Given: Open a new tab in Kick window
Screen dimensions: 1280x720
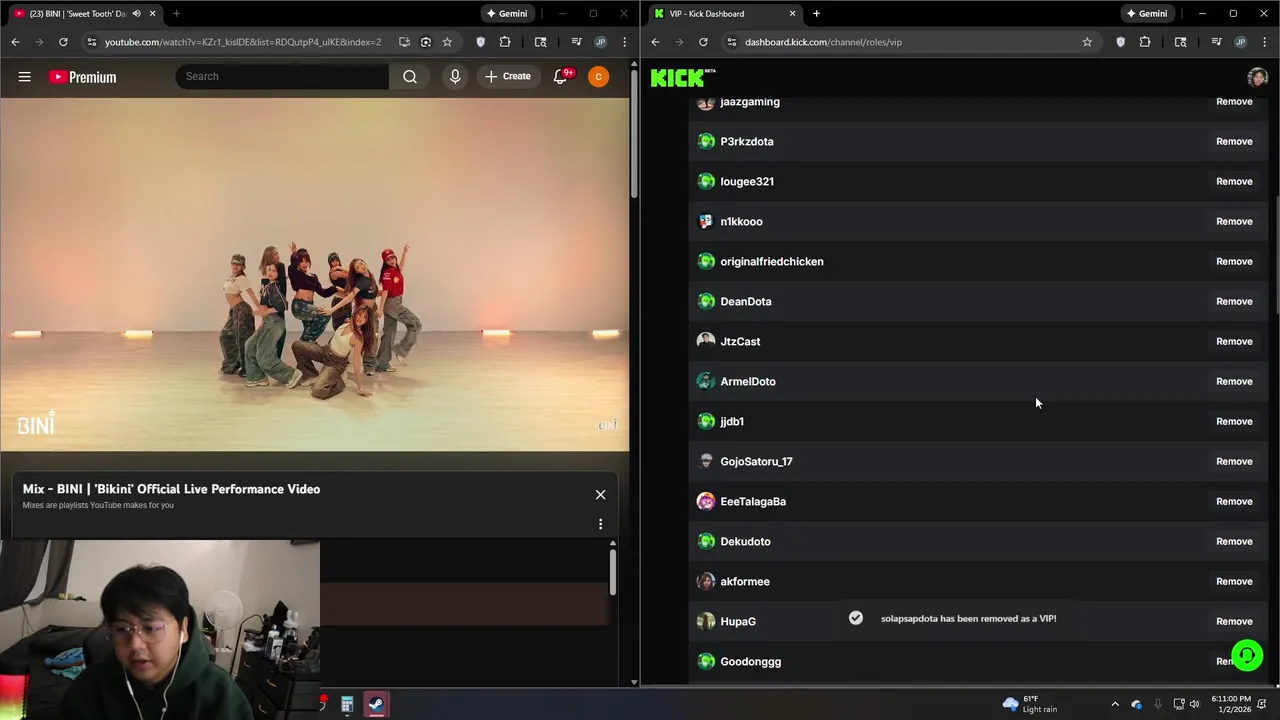Looking at the screenshot, I should [x=816, y=13].
